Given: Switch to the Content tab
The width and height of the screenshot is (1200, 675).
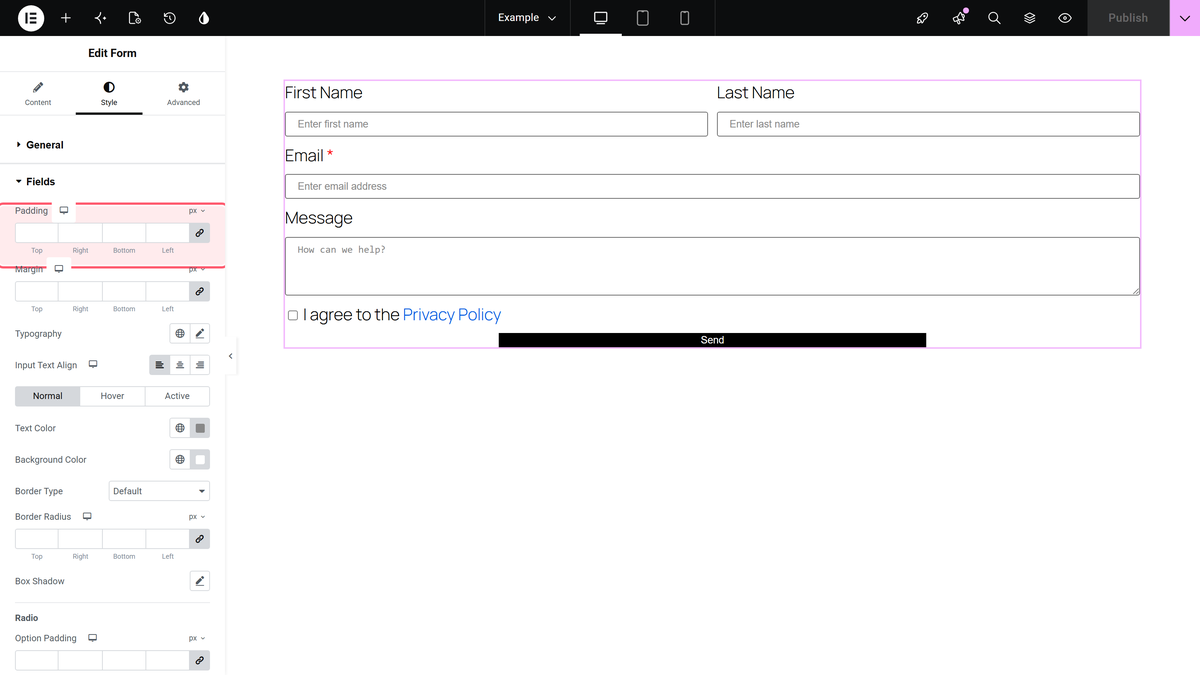Looking at the screenshot, I should pyautogui.click(x=38, y=94).
